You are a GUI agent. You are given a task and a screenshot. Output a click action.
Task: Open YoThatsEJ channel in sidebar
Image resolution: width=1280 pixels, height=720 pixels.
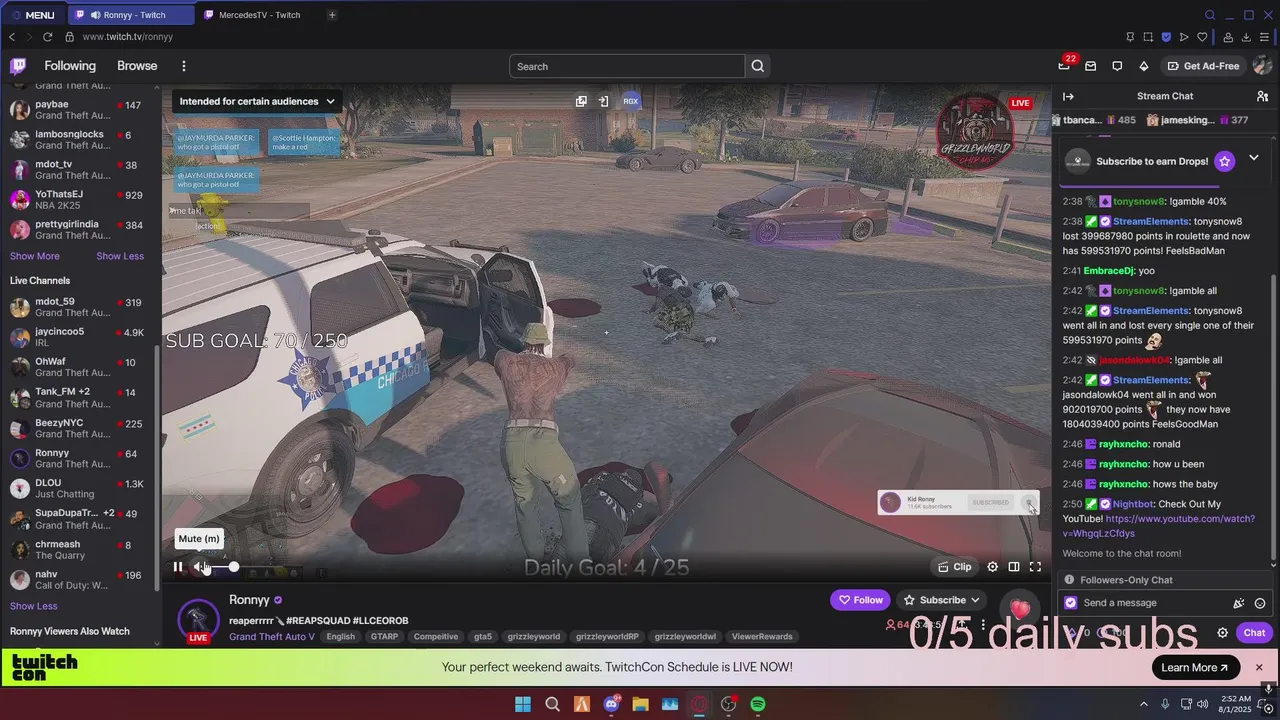click(x=80, y=199)
